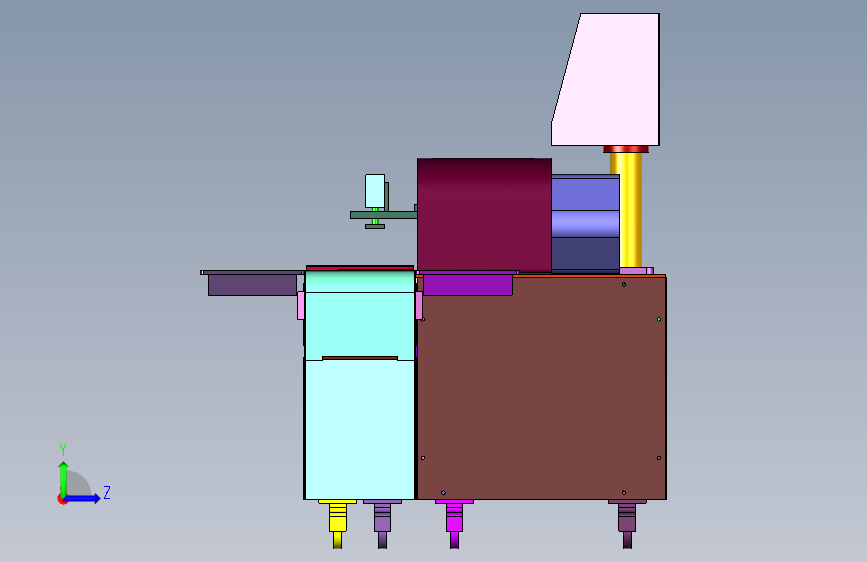The image size is (867, 562).
Task: Select the light purple leveling foot
Action: pyautogui.click(x=382, y=523)
